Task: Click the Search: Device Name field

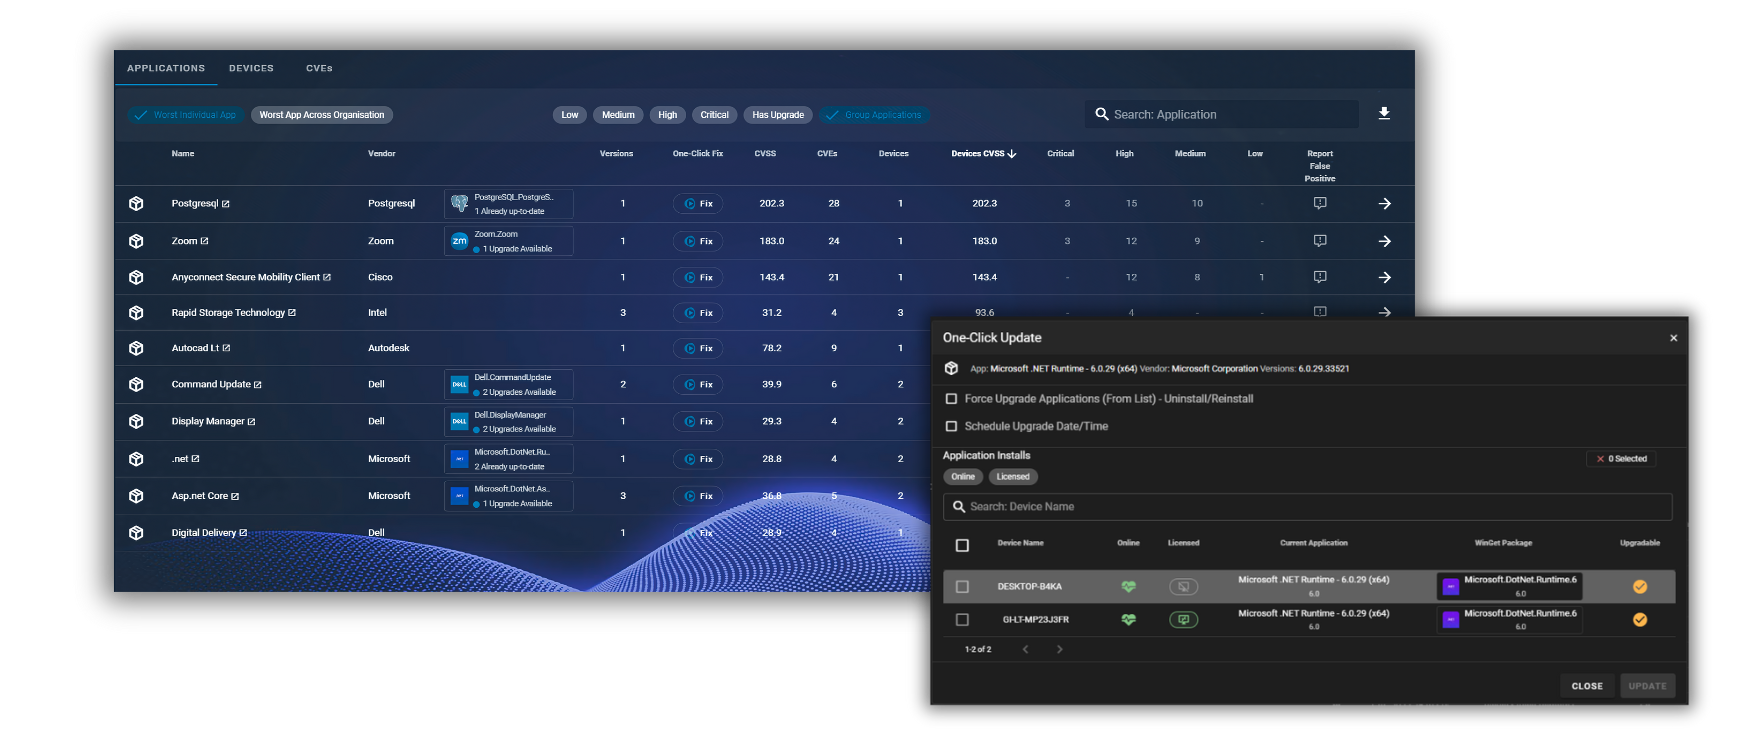Action: tap(1307, 507)
